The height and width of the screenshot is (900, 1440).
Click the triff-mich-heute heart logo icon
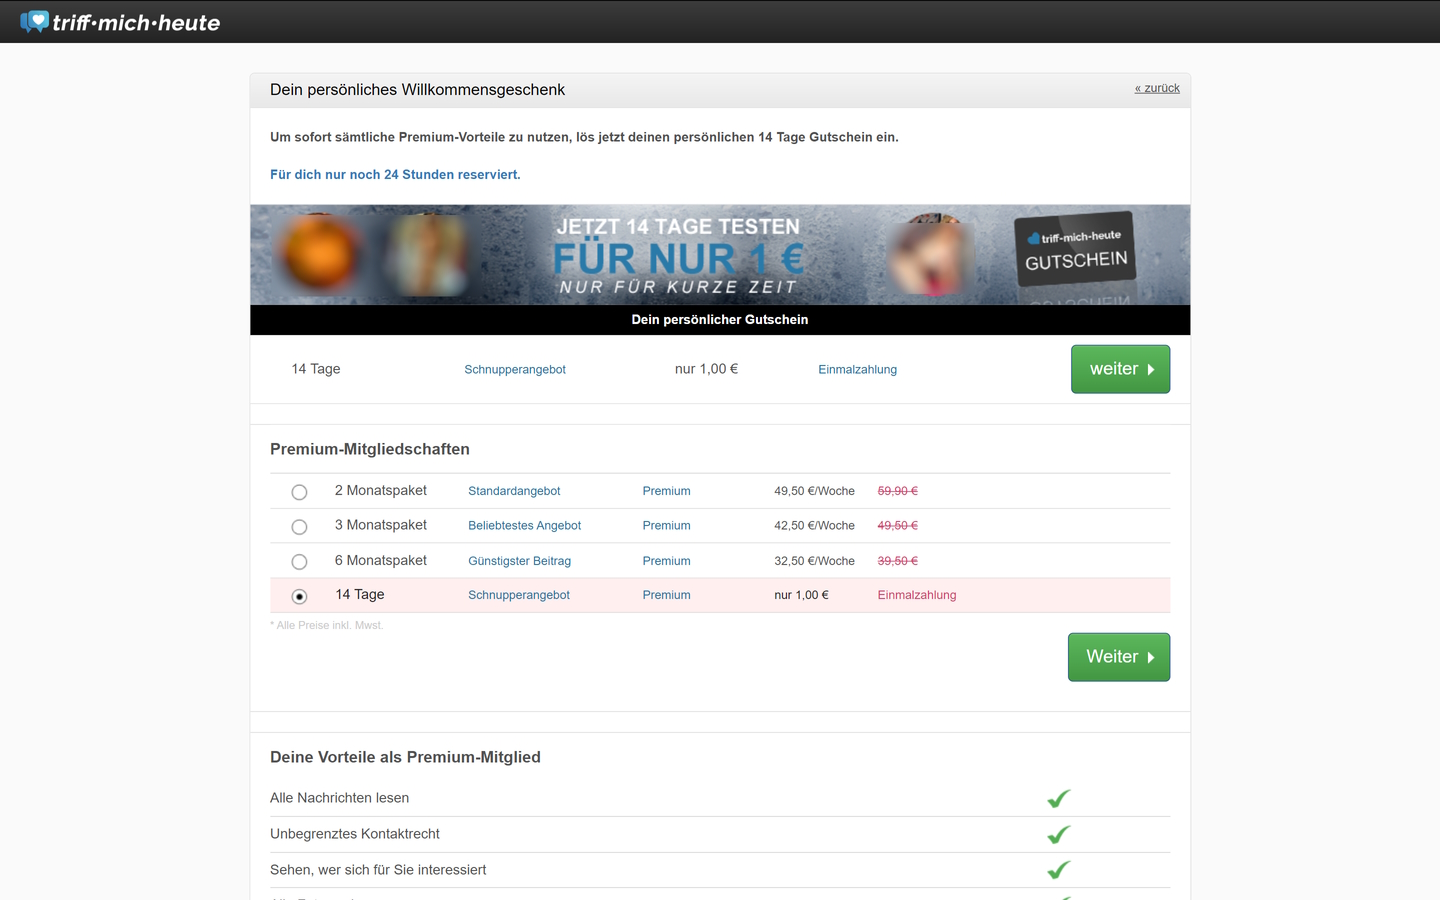35,21
